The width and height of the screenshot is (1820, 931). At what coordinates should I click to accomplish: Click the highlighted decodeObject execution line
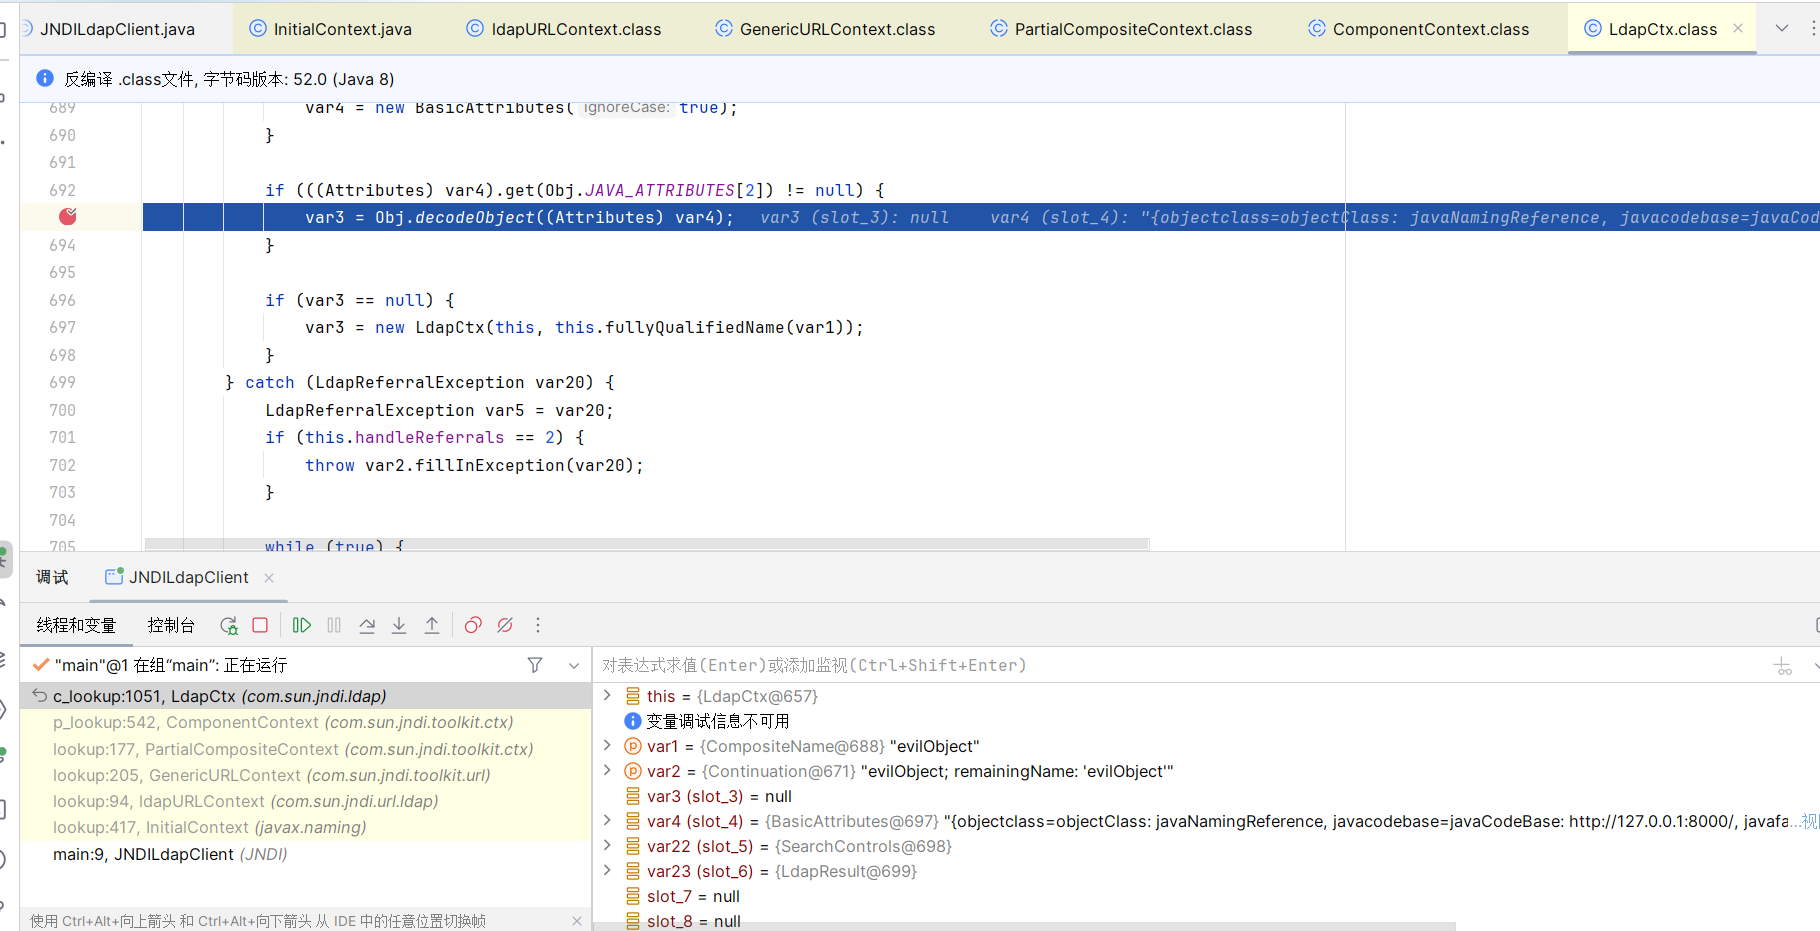981,217
